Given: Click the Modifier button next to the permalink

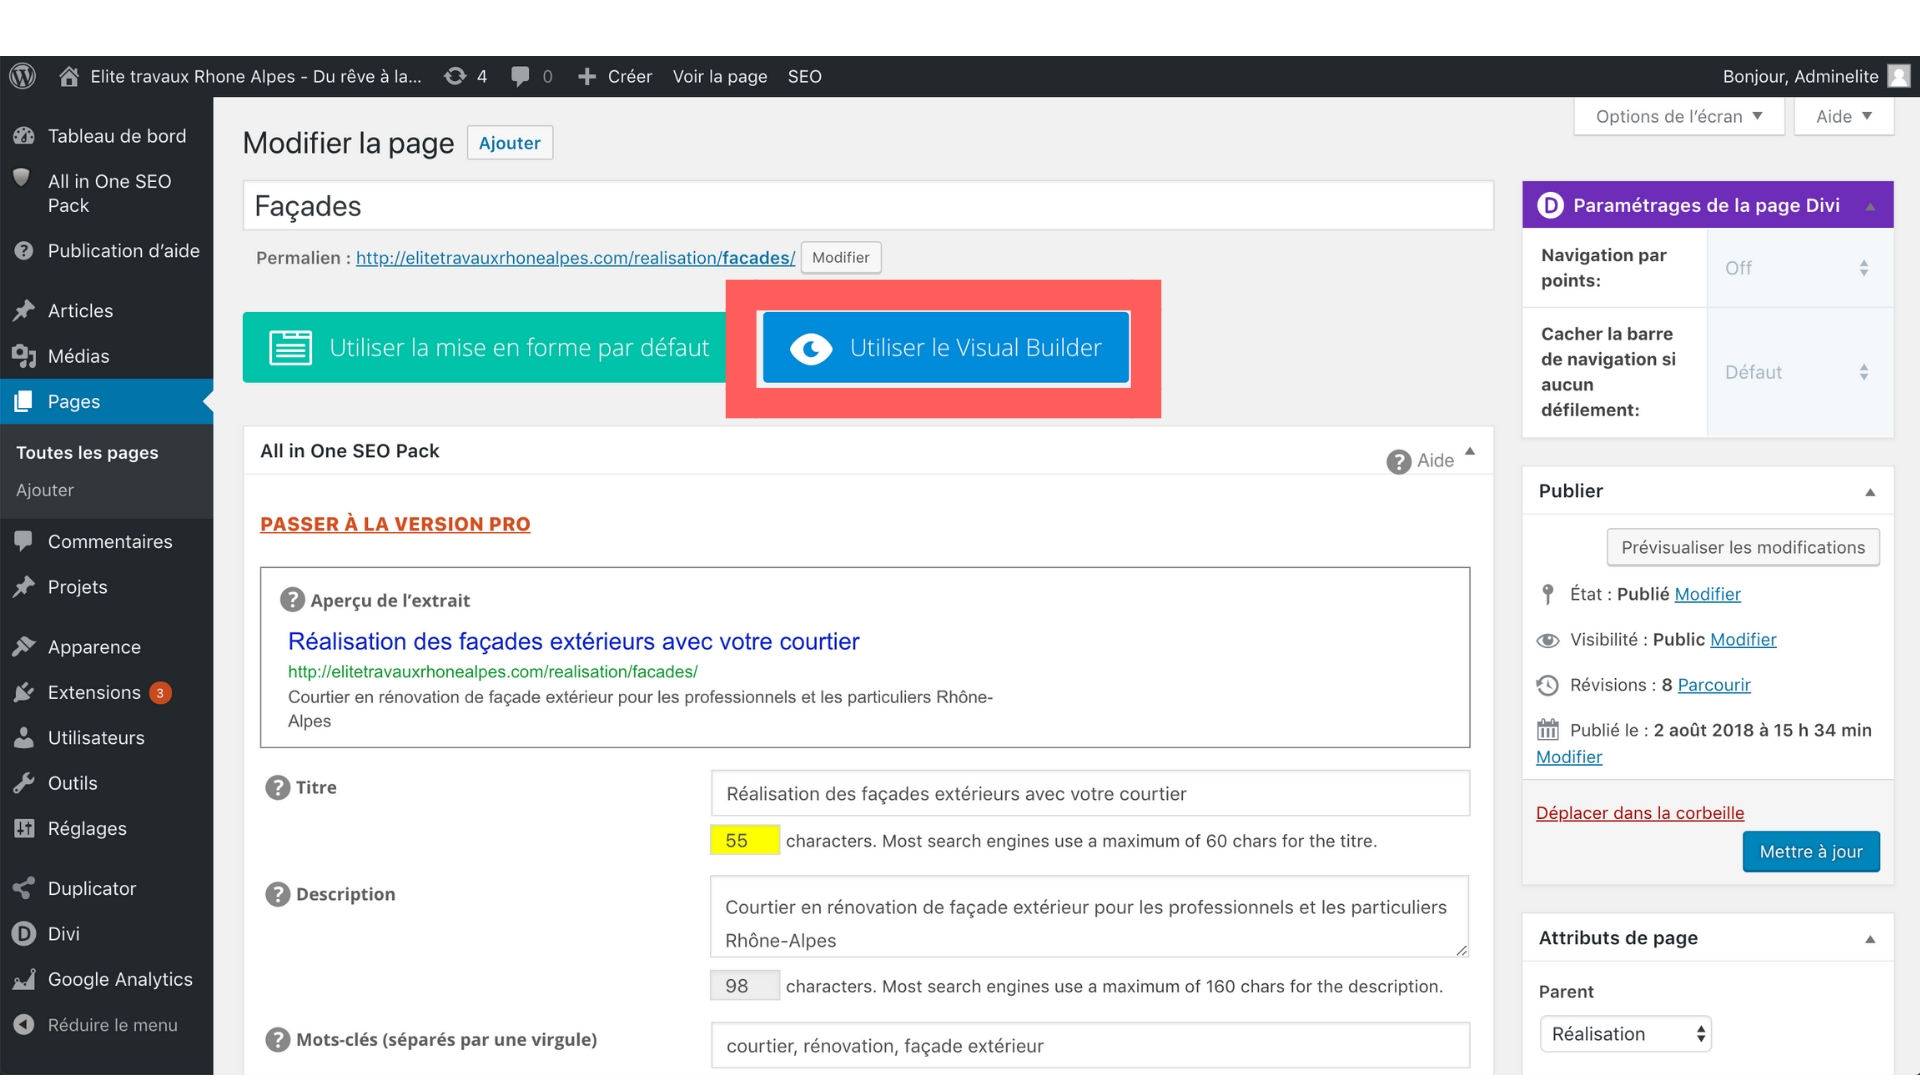Looking at the screenshot, I should pos(841,257).
